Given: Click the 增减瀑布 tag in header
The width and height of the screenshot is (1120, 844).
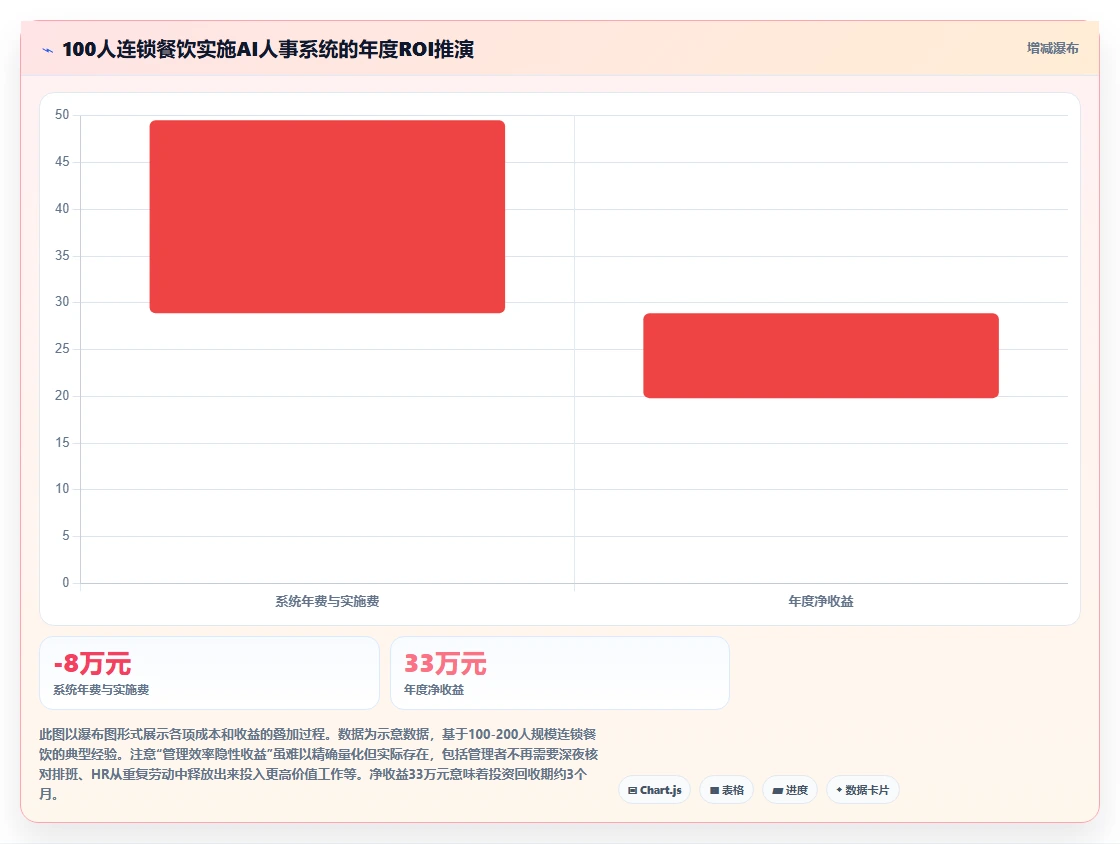Looking at the screenshot, I should click(1052, 48).
